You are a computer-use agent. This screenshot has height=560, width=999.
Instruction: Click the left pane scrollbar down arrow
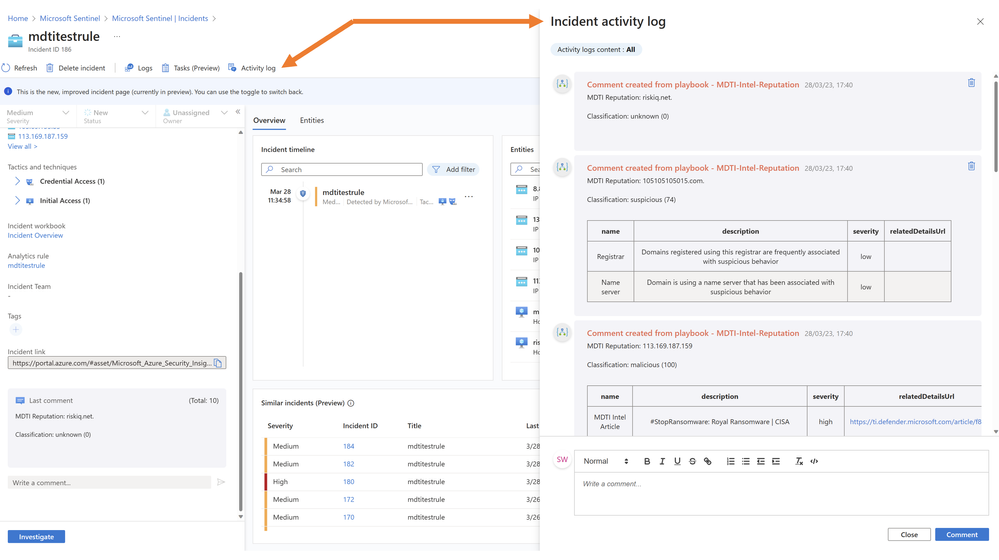coord(240,517)
